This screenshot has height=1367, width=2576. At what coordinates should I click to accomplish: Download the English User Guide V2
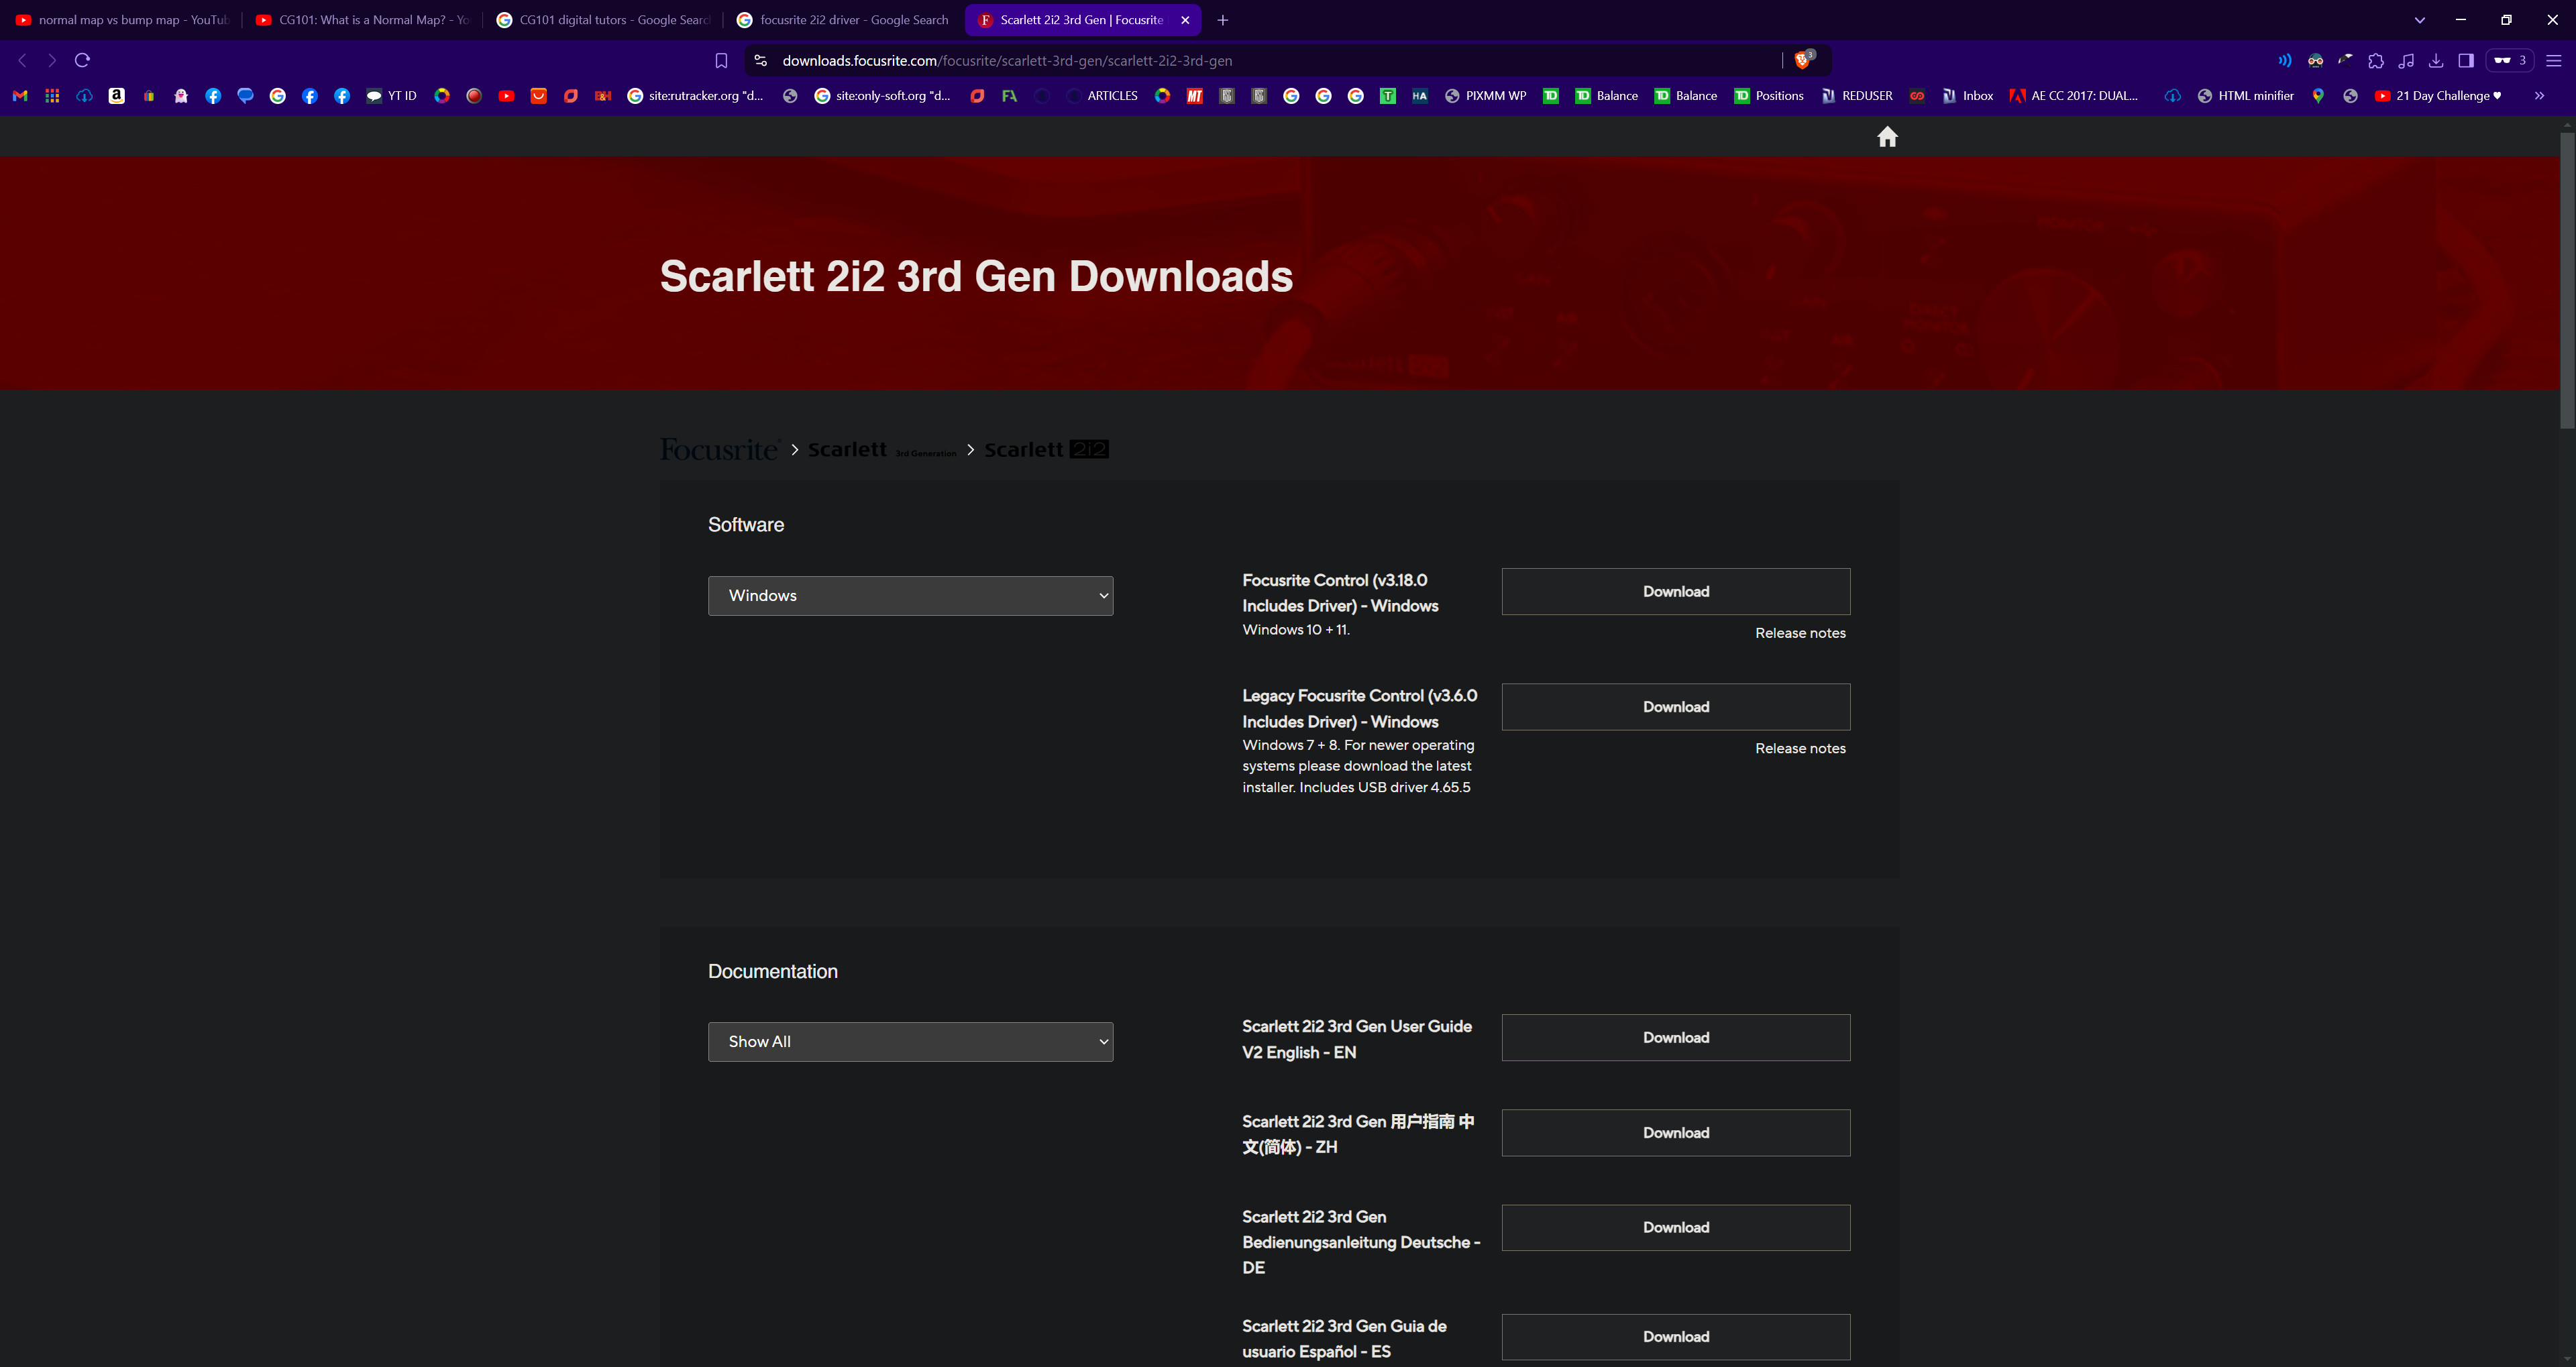pyautogui.click(x=1675, y=1037)
